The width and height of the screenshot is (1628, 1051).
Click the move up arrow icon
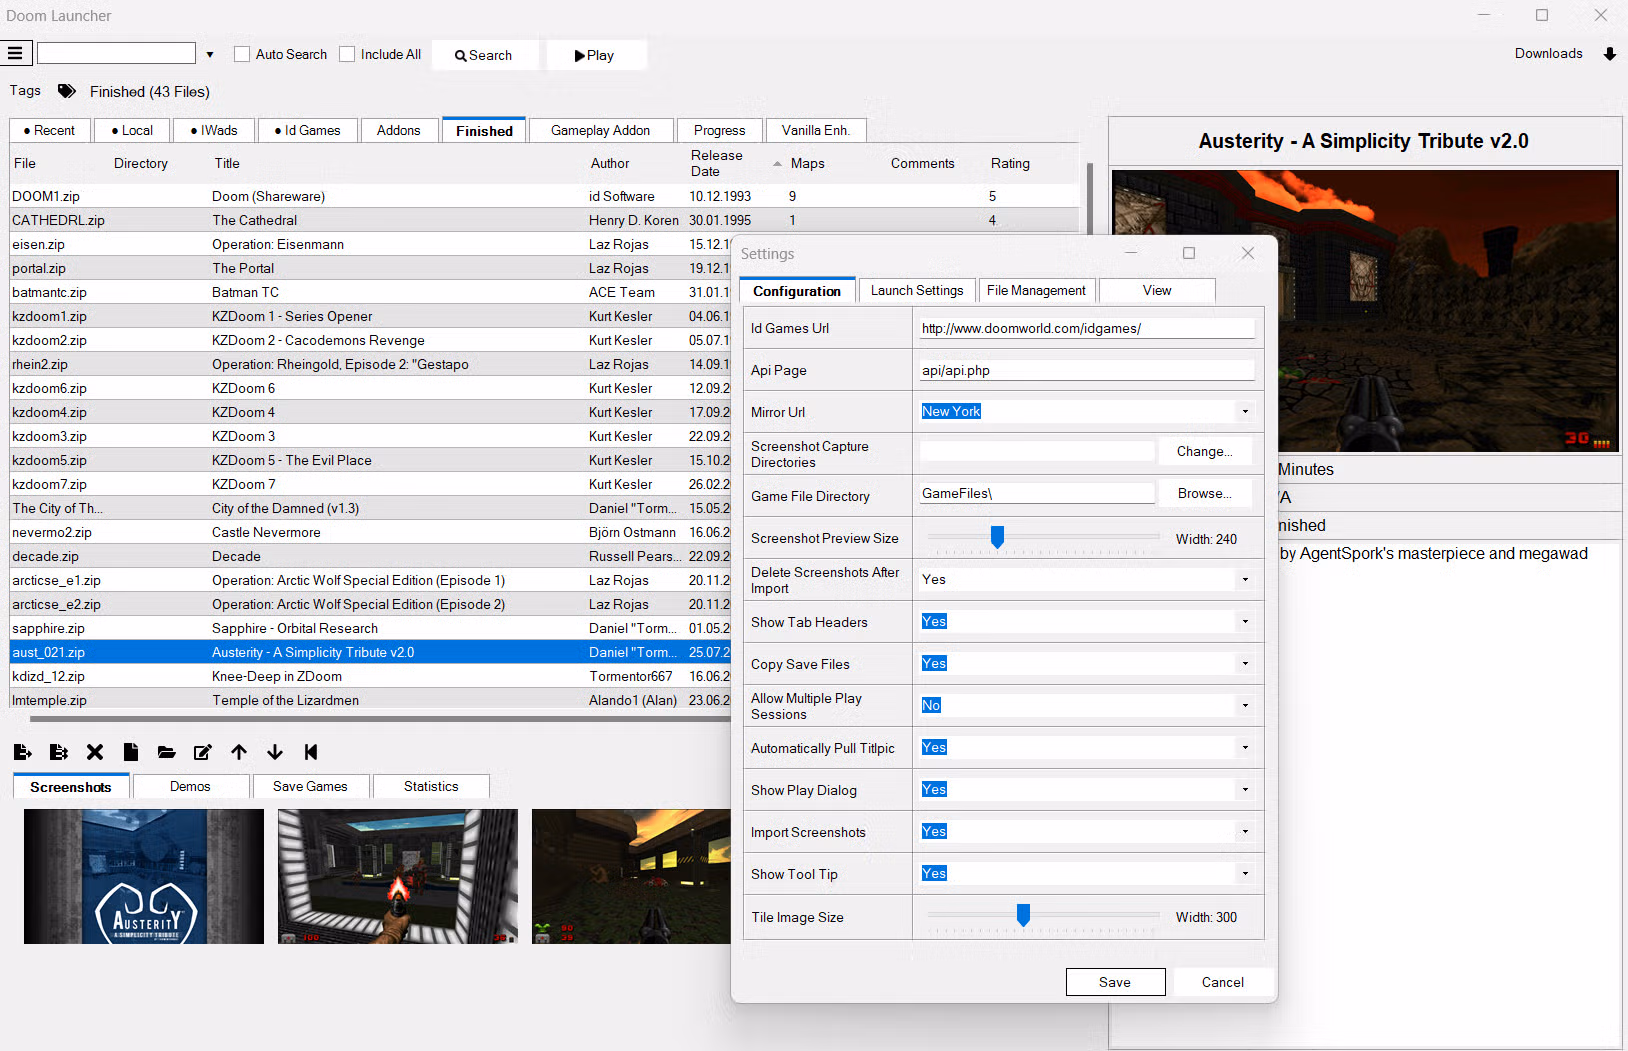tap(239, 752)
